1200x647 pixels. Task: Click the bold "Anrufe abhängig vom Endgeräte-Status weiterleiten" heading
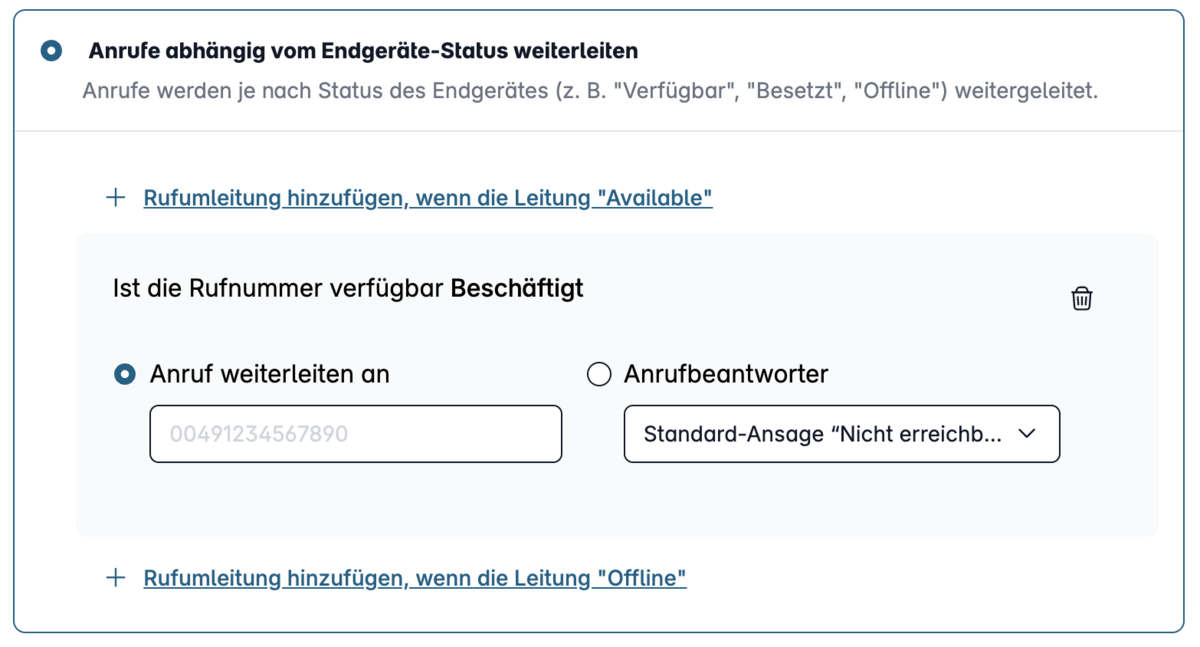[x=363, y=50]
